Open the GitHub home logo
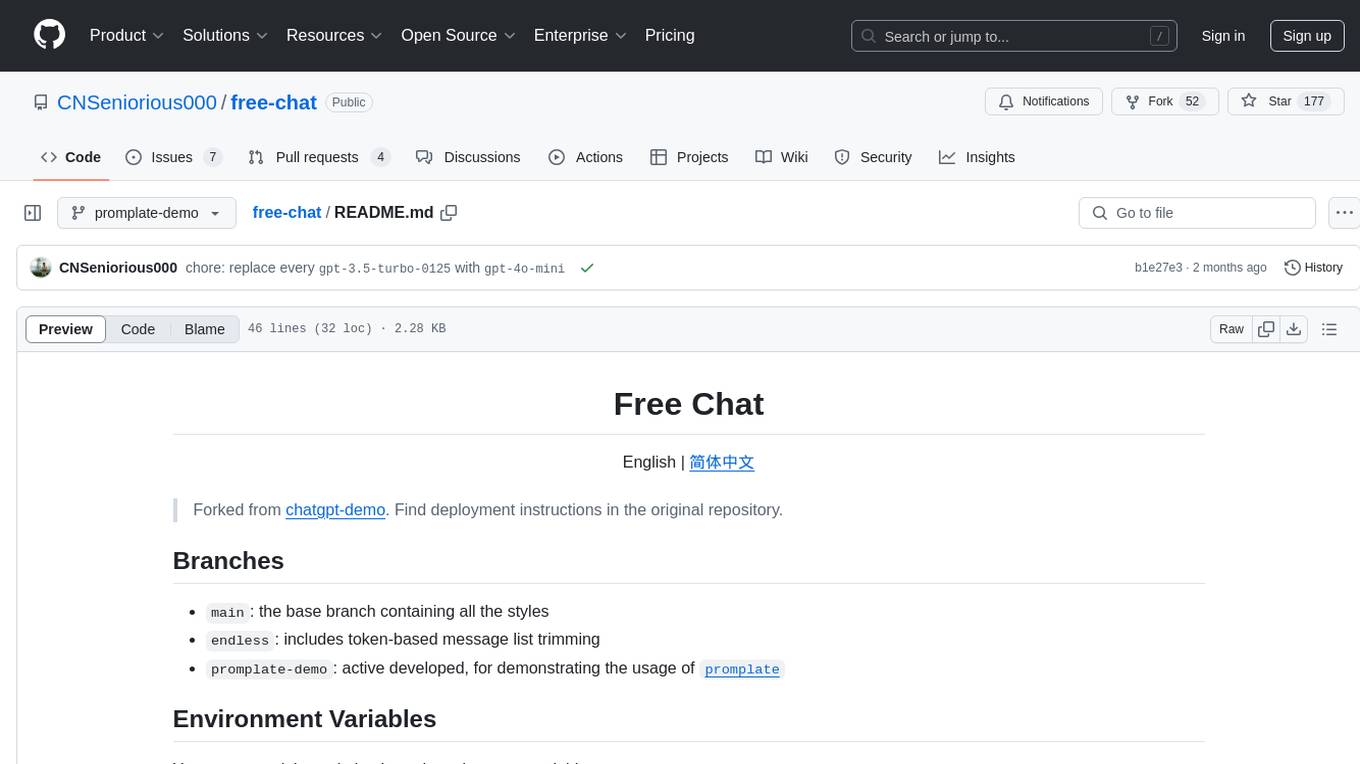The width and height of the screenshot is (1360, 764). click(x=49, y=35)
